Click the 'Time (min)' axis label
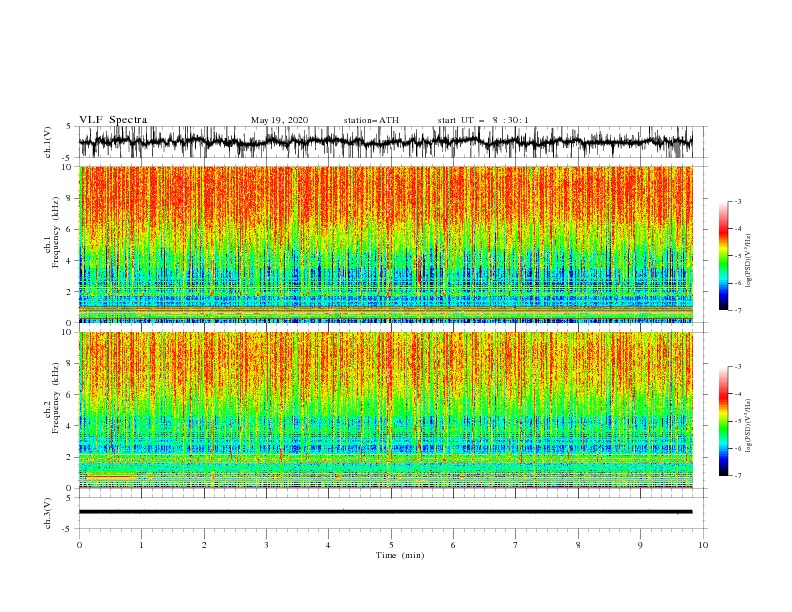 click(400, 555)
